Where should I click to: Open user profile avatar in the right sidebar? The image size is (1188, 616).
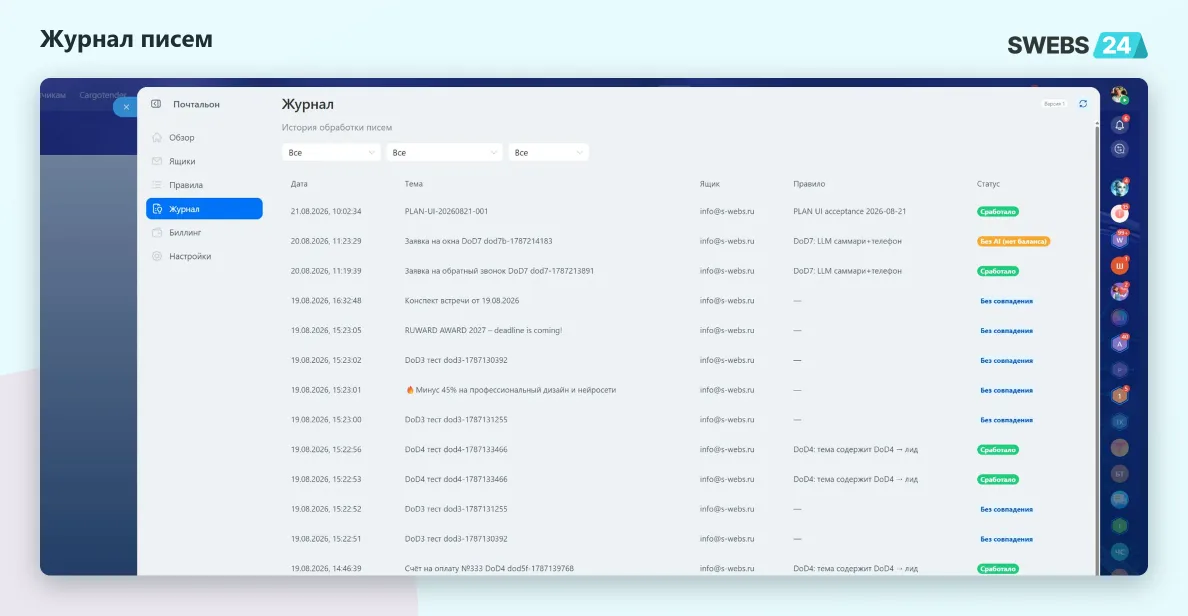pos(1120,95)
